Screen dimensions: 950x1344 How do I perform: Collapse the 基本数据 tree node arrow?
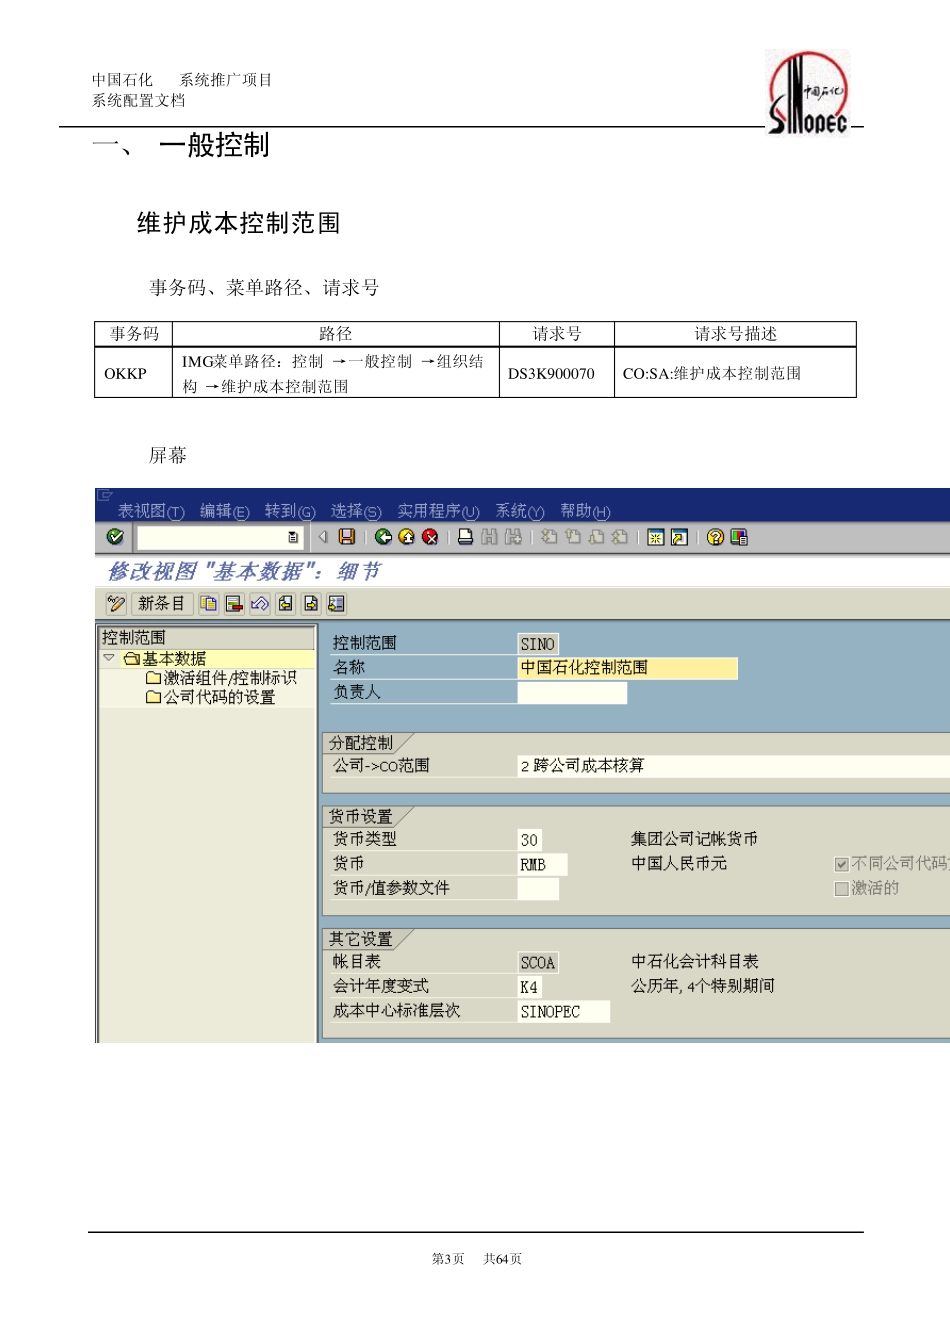pos(109,658)
